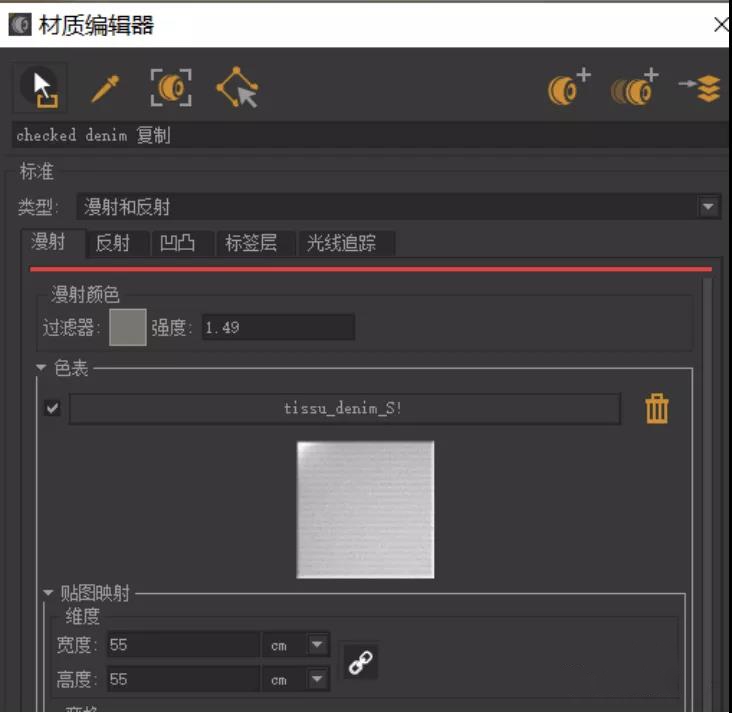
Task: Delete the tissu_denim_S! texture with trash icon
Action: 657,409
